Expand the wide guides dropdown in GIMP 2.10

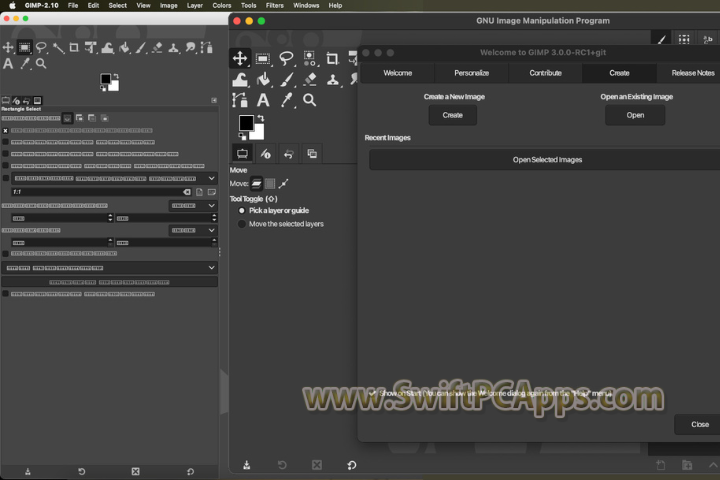coord(109,268)
